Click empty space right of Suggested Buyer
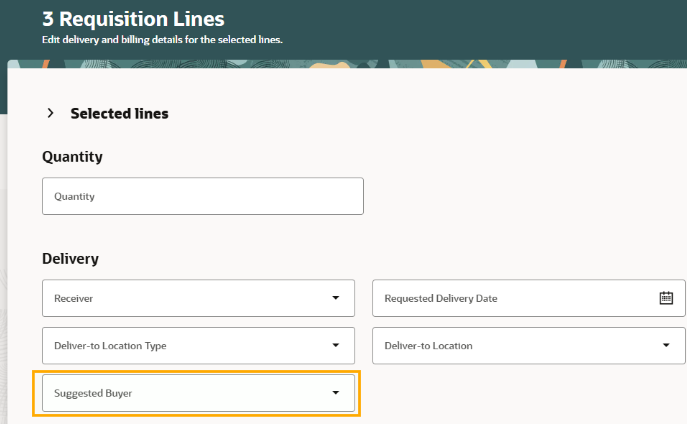The height and width of the screenshot is (424, 687). pyautogui.click(x=520, y=393)
